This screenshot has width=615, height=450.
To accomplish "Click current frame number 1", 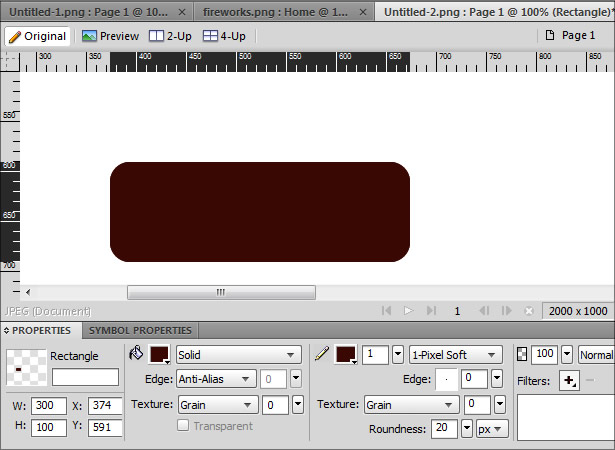I will coord(457,311).
